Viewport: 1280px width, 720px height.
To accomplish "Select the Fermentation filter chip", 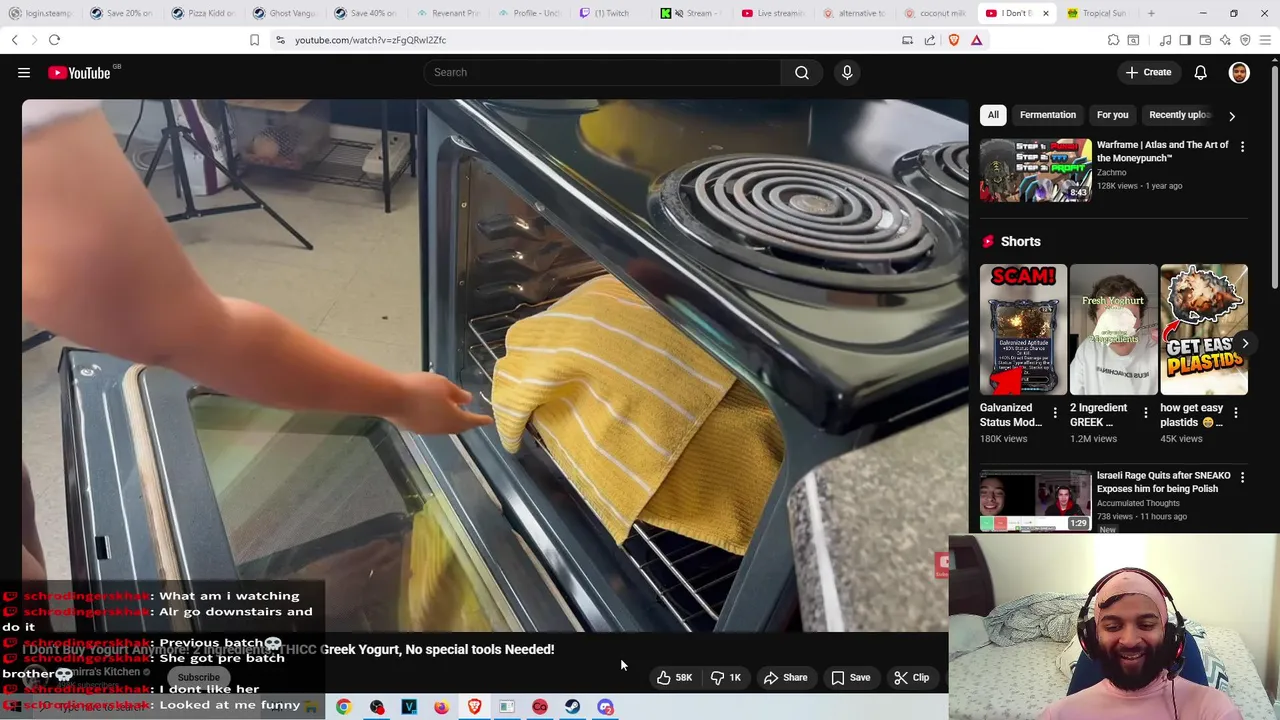I will (x=1048, y=115).
